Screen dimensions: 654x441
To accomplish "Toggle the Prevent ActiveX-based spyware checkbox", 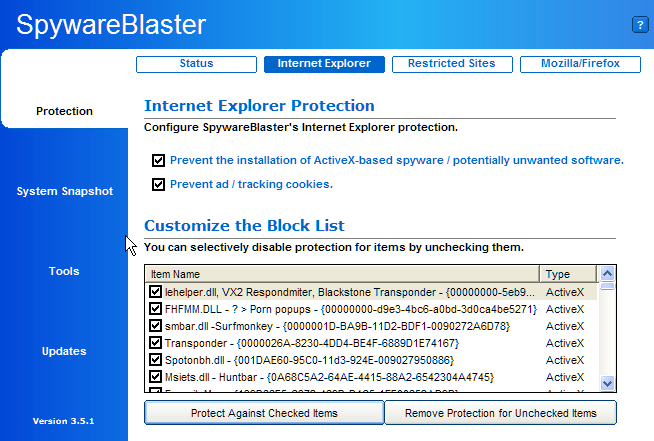I will 158,161.
